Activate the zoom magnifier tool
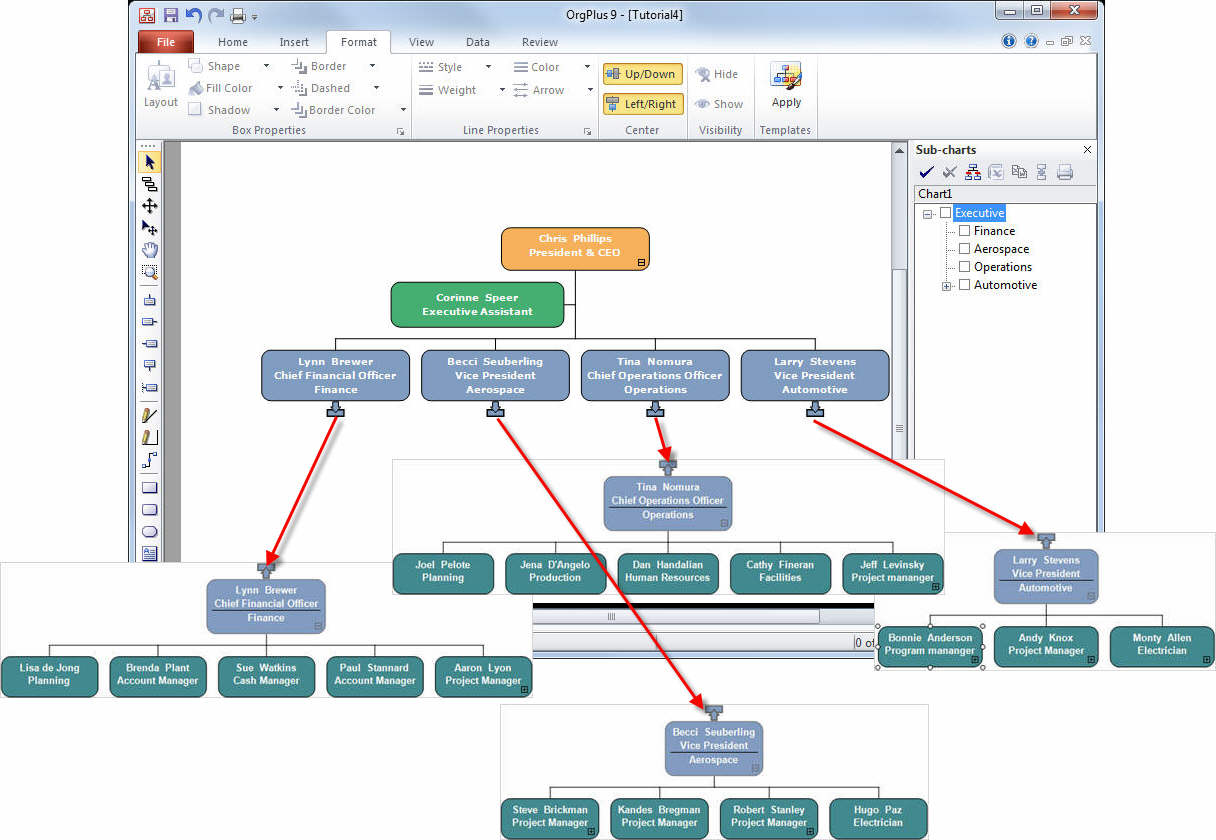This screenshot has height=840, width=1216. [150, 272]
